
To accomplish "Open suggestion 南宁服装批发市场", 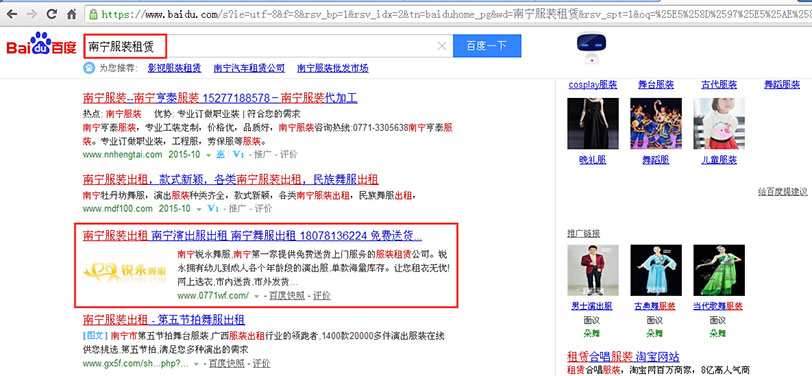I will 332,68.
